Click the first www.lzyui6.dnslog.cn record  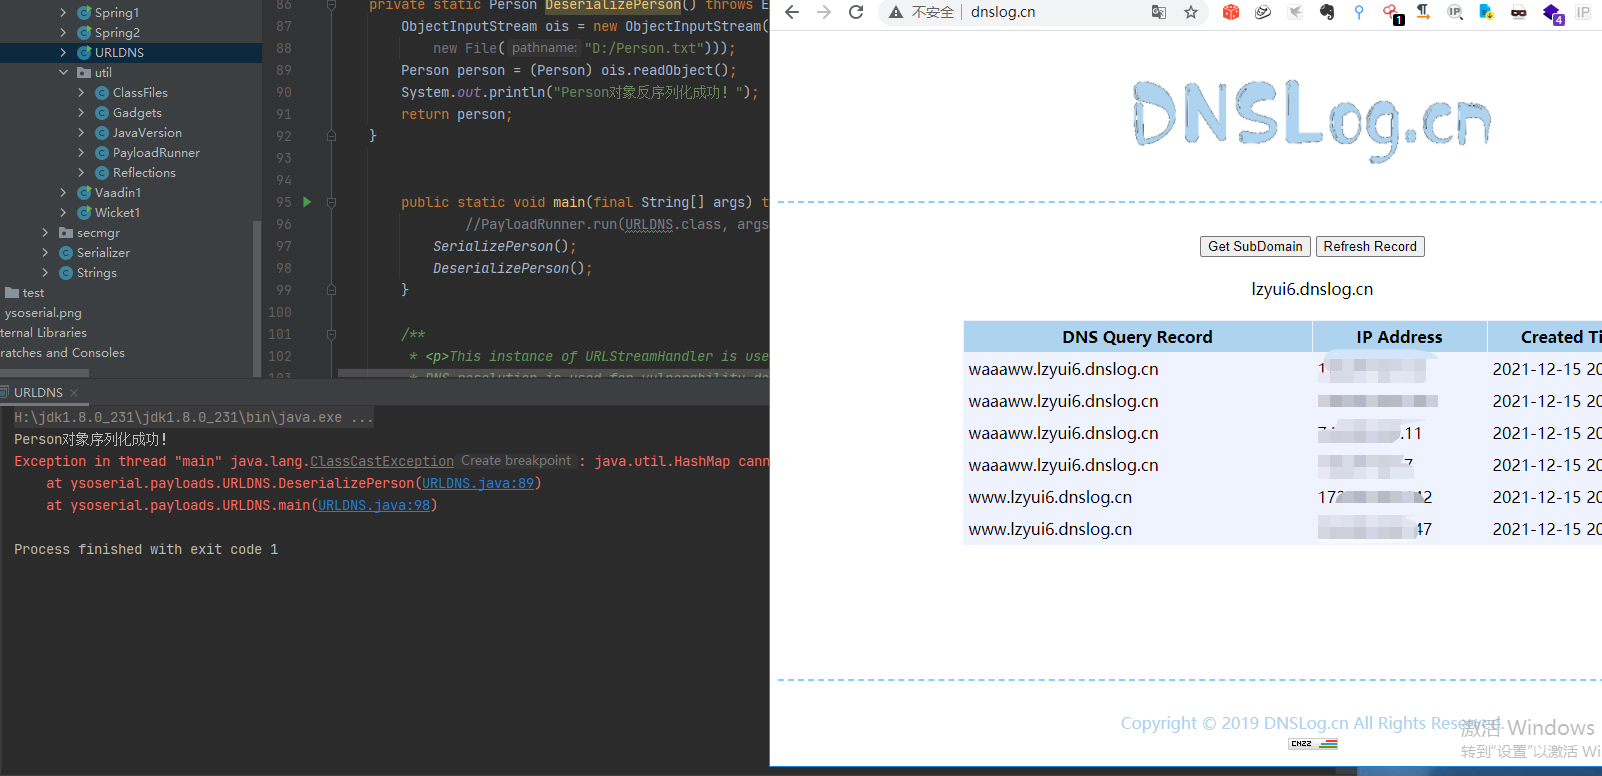pos(1050,497)
